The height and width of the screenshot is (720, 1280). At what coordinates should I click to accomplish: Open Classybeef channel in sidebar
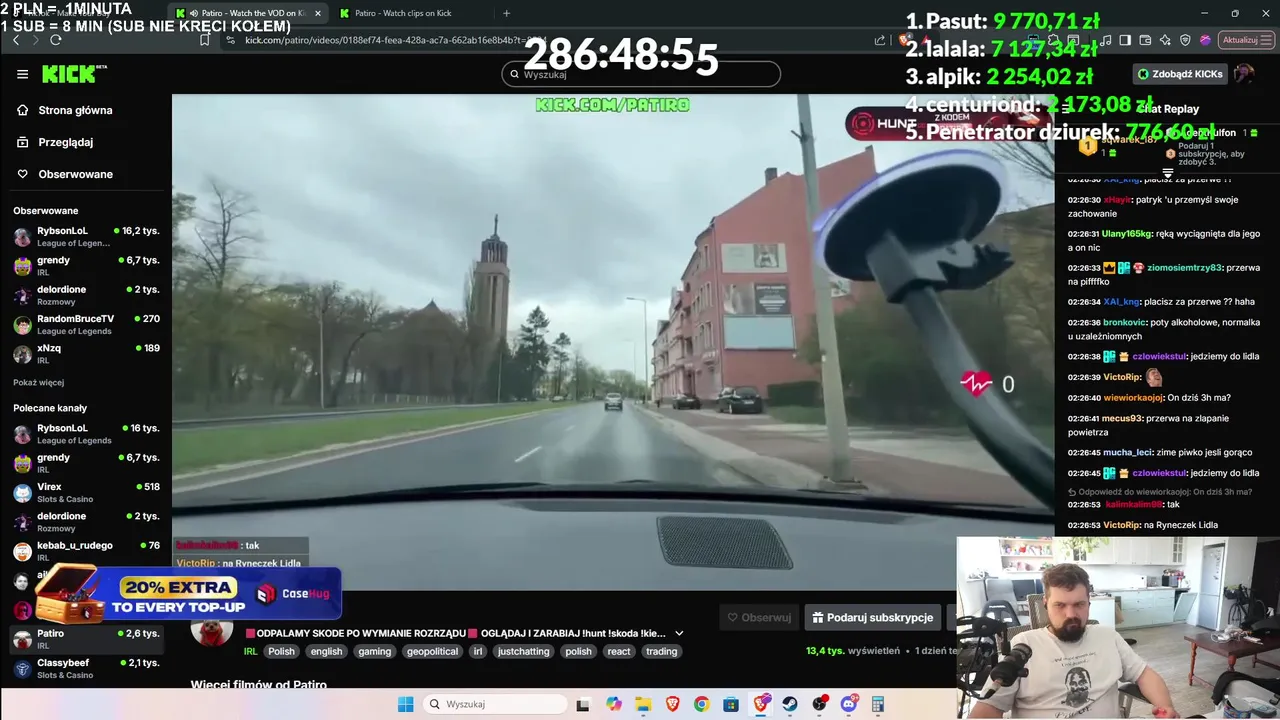coord(85,668)
